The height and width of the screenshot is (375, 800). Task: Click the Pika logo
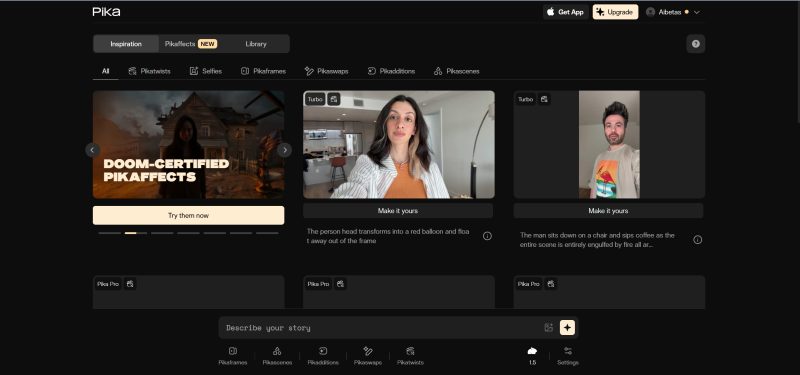106,12
